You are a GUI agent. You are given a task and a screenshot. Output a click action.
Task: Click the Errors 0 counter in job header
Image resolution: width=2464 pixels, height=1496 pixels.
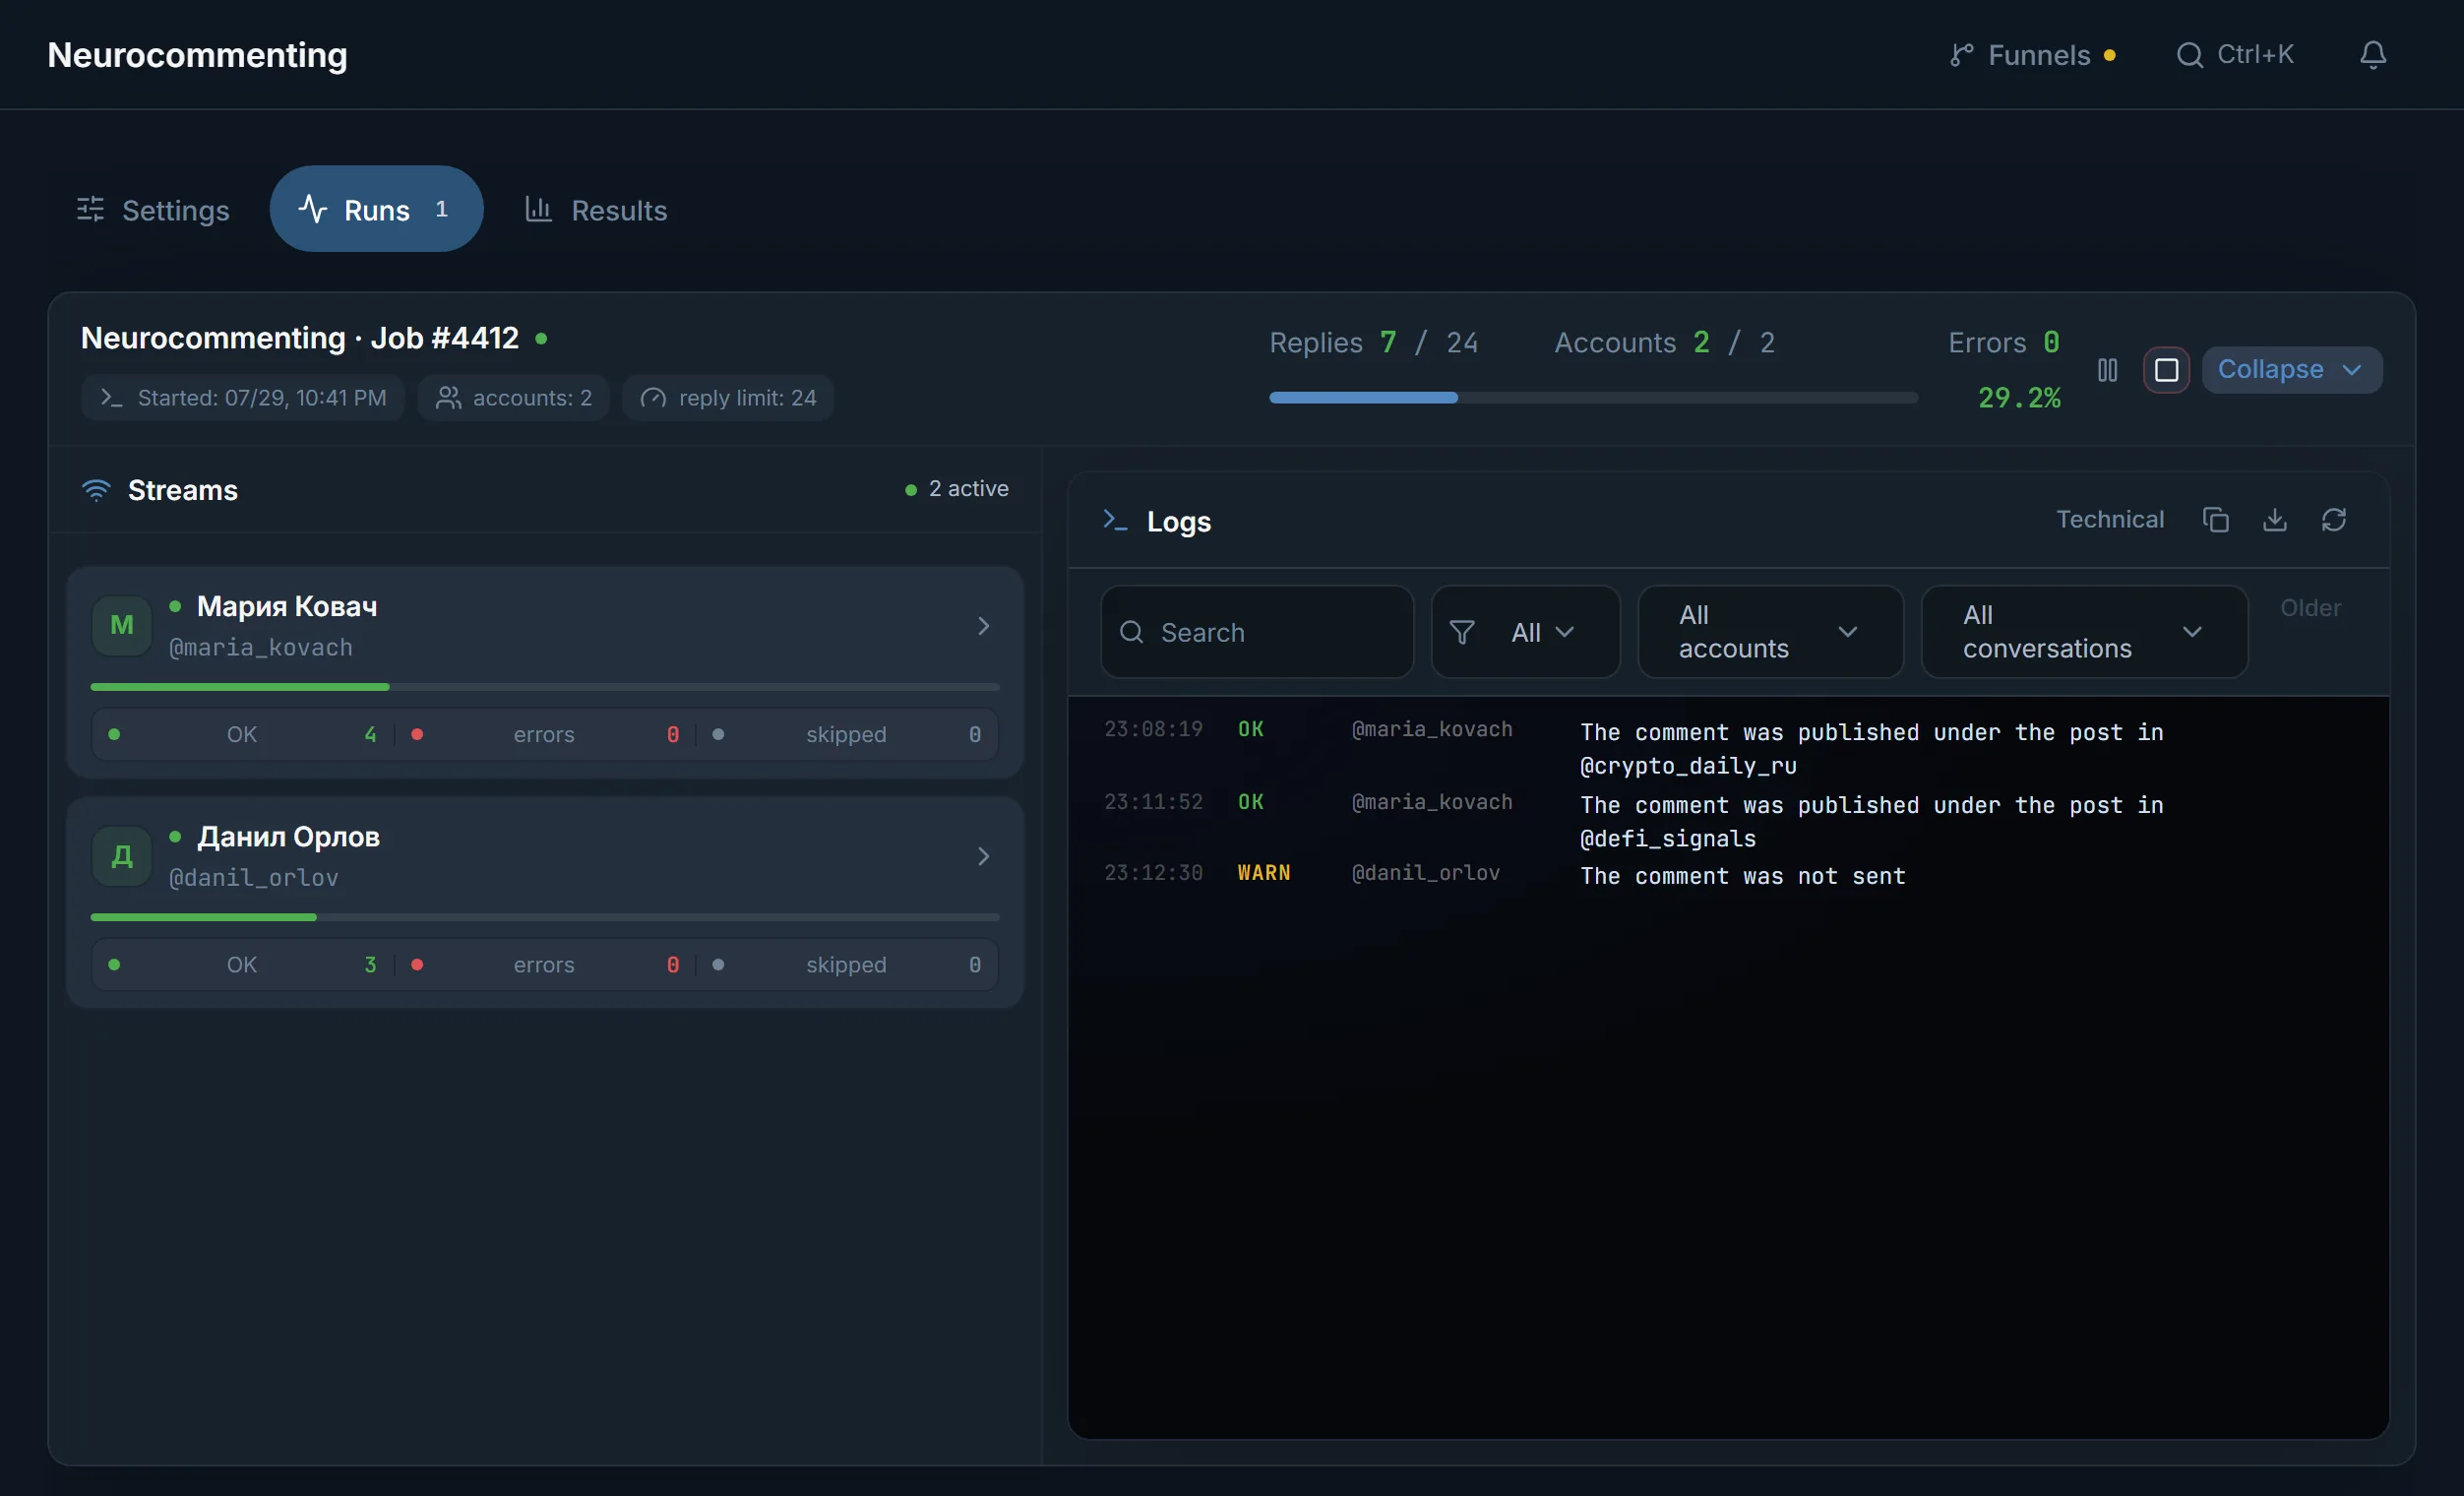click(x=2003, y=342)
